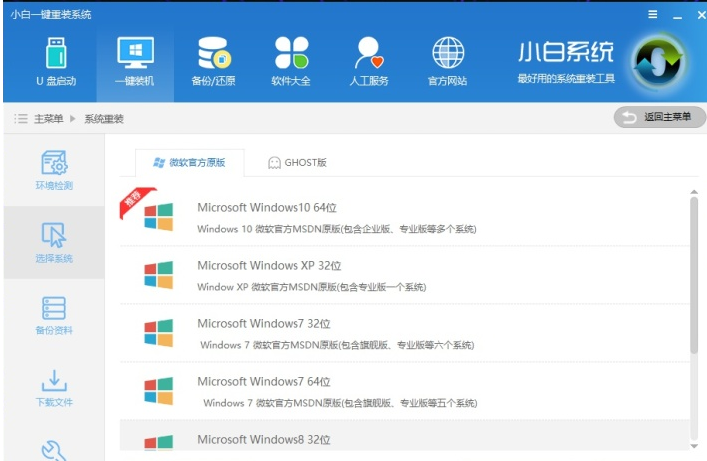The height and width of the screenshot is (461, 707).
Task: Switch to the 微软官方原版 tab
Action: click(189, 162)
